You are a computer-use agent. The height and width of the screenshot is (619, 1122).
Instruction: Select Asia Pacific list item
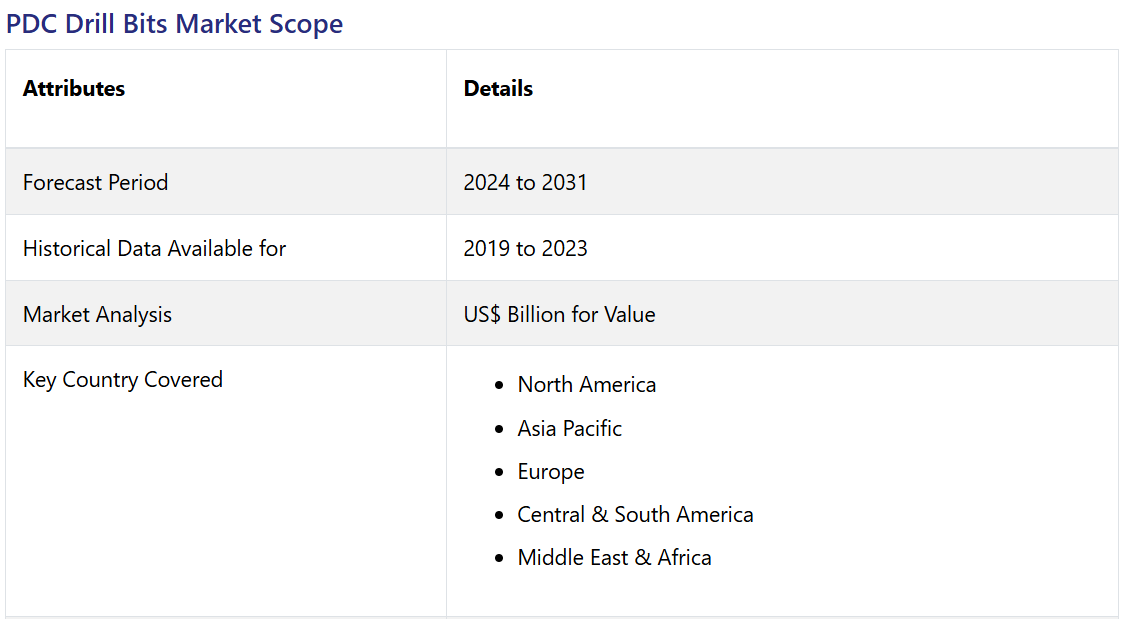569,428
